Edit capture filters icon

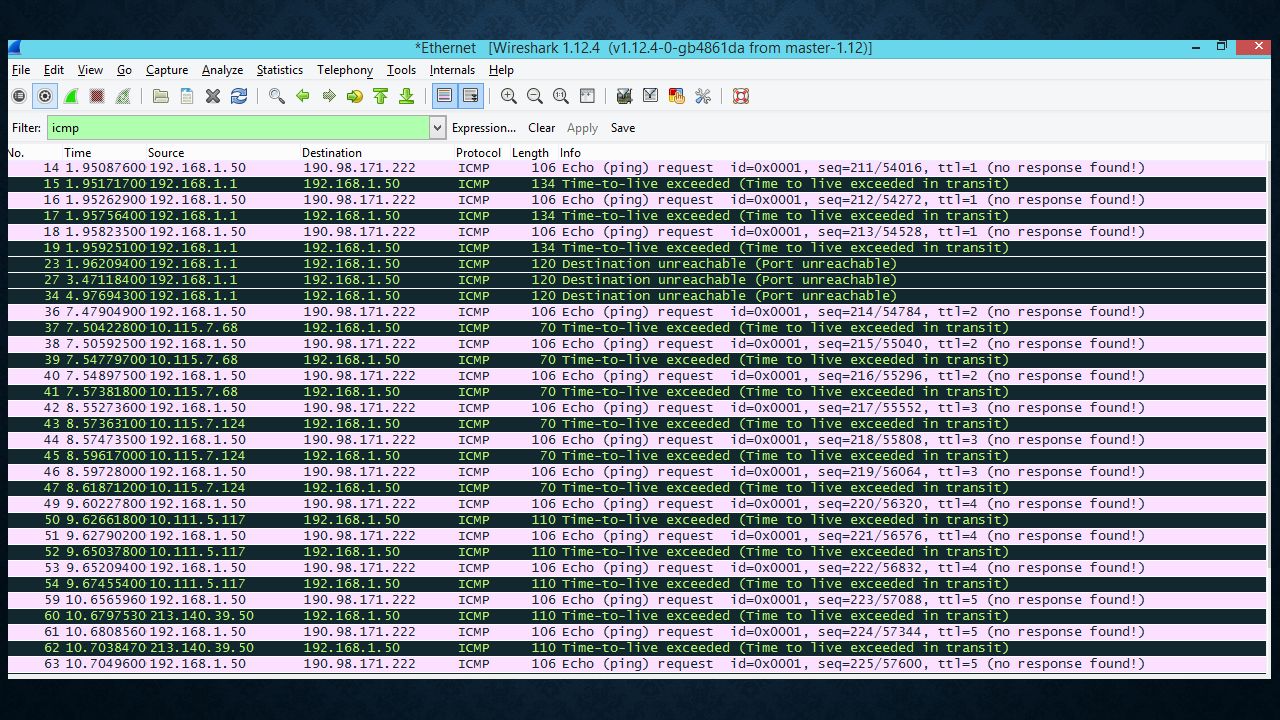624,96
